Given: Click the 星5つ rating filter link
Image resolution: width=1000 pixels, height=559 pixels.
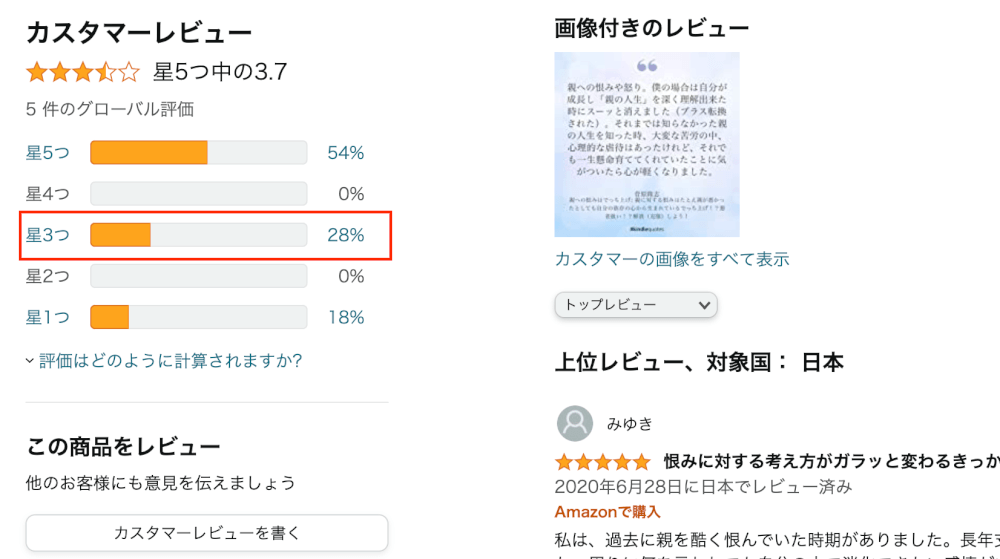Looking at the screenshot, I should 48,153.
